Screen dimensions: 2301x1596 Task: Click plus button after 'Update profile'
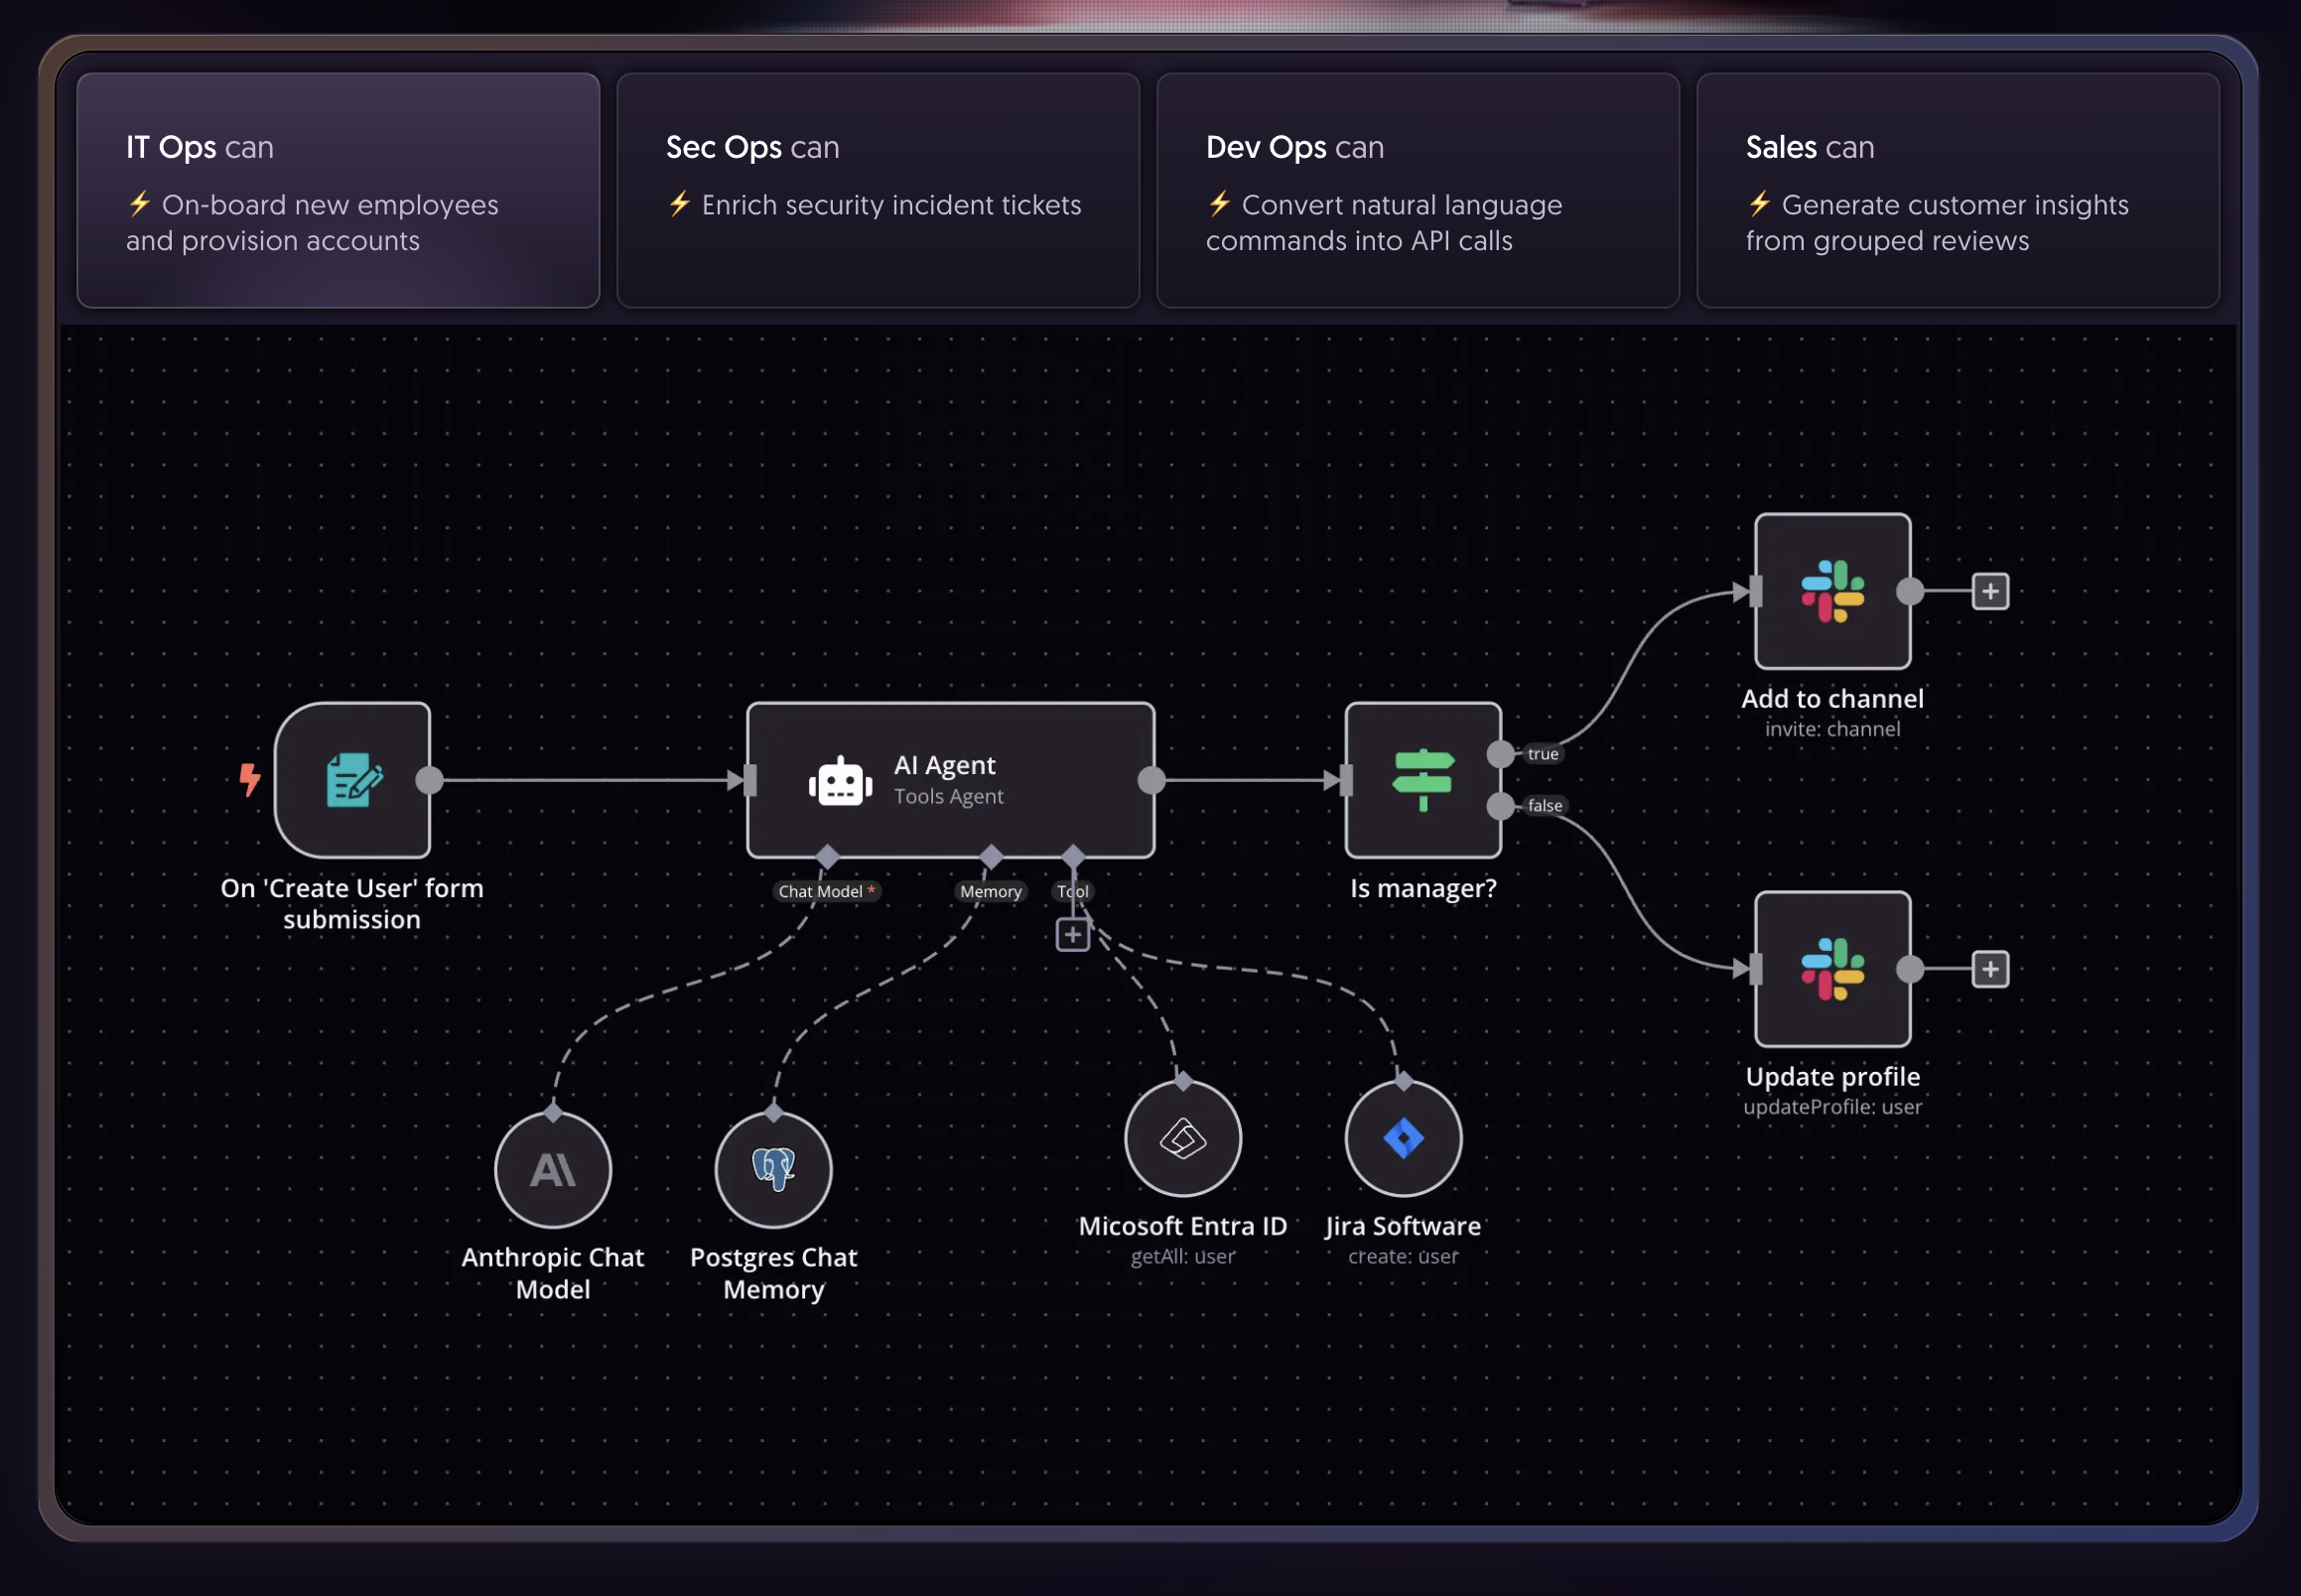pyautogui.click(x=1990, y=968)
